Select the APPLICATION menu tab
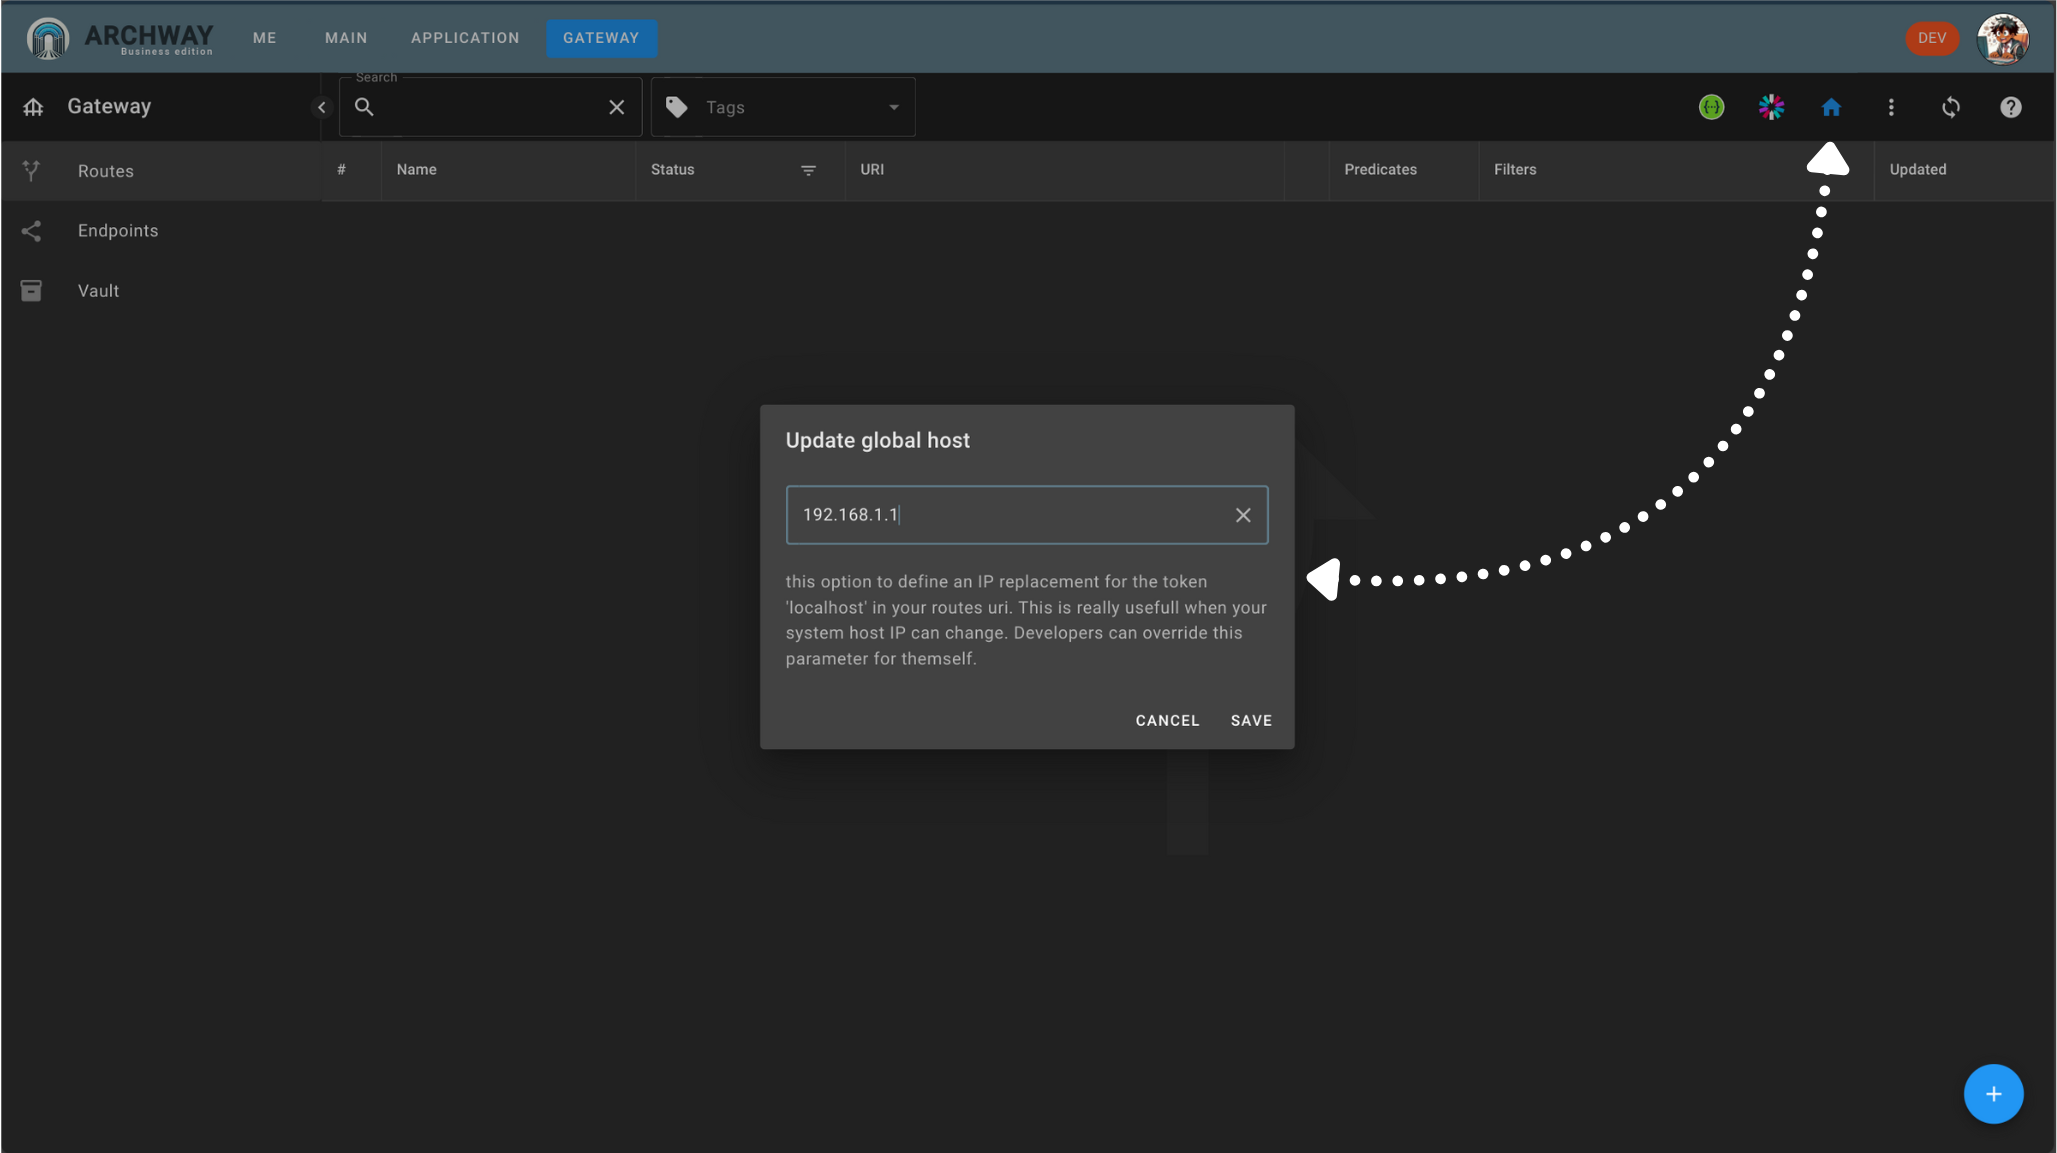This screenshot has width=2057, height=1153. point(465,38)
